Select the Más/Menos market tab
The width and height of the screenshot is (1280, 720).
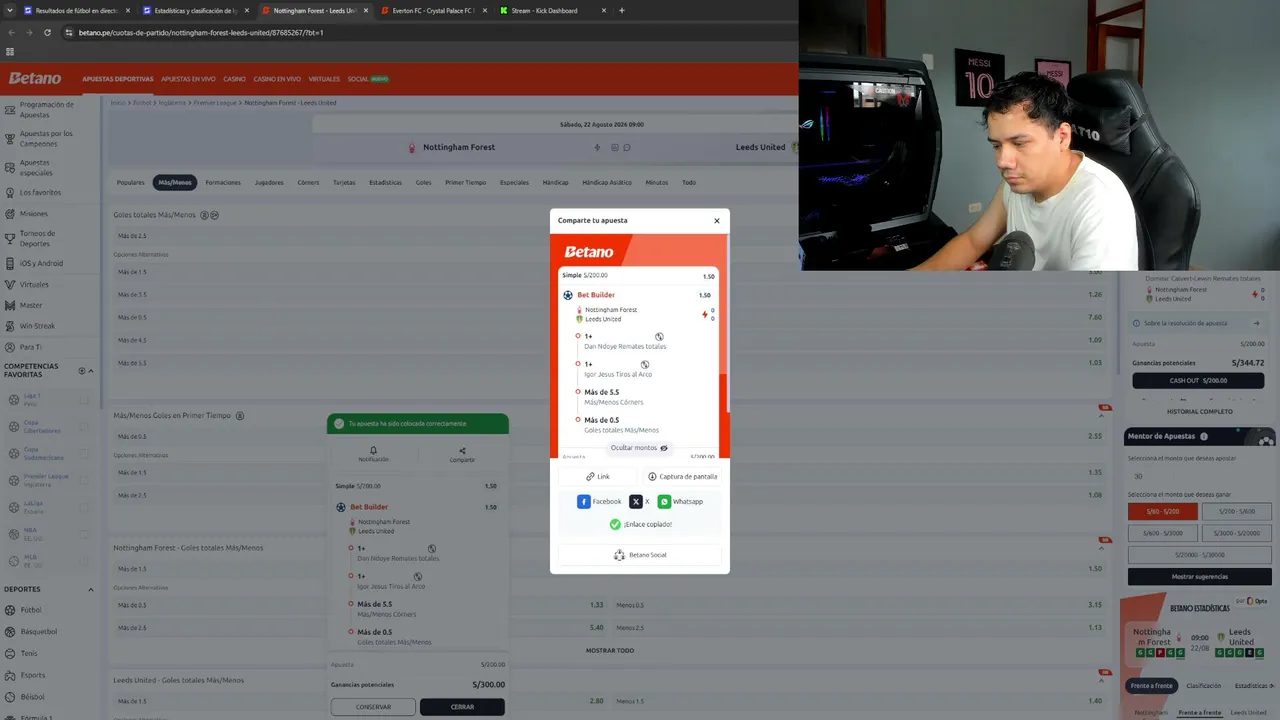click(175, 183)
